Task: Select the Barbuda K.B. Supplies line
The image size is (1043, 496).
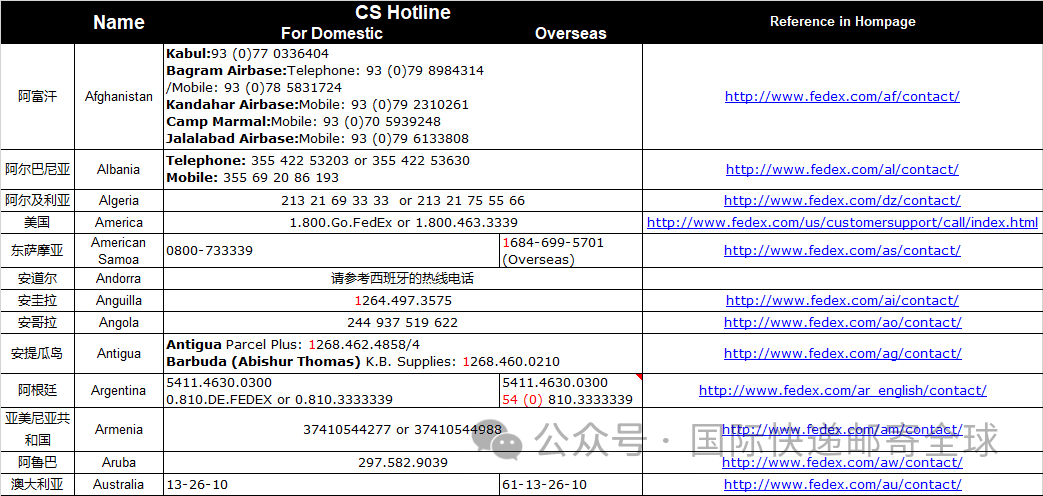Action: point(363,362)
